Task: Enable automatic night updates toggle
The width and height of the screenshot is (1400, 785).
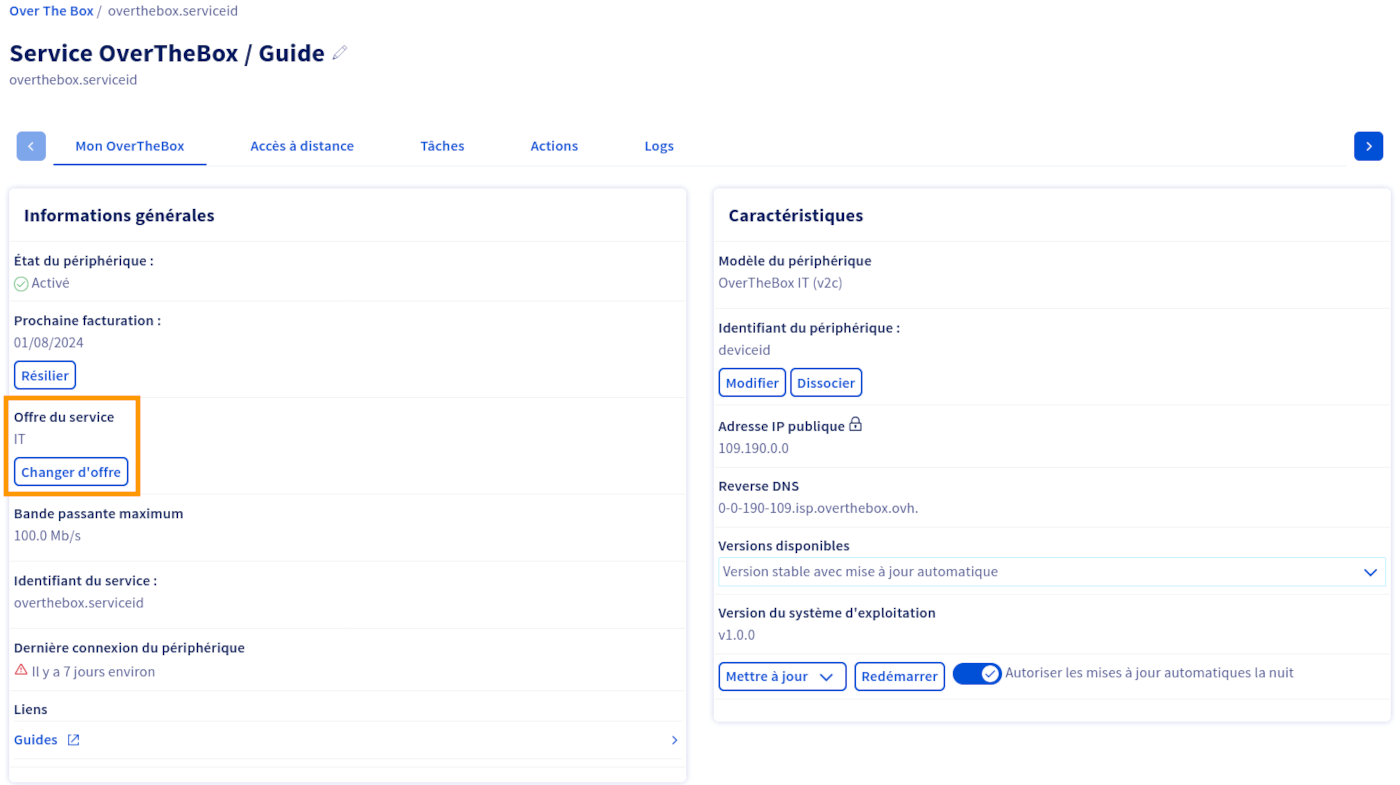Action: click(x=977, y=673)
